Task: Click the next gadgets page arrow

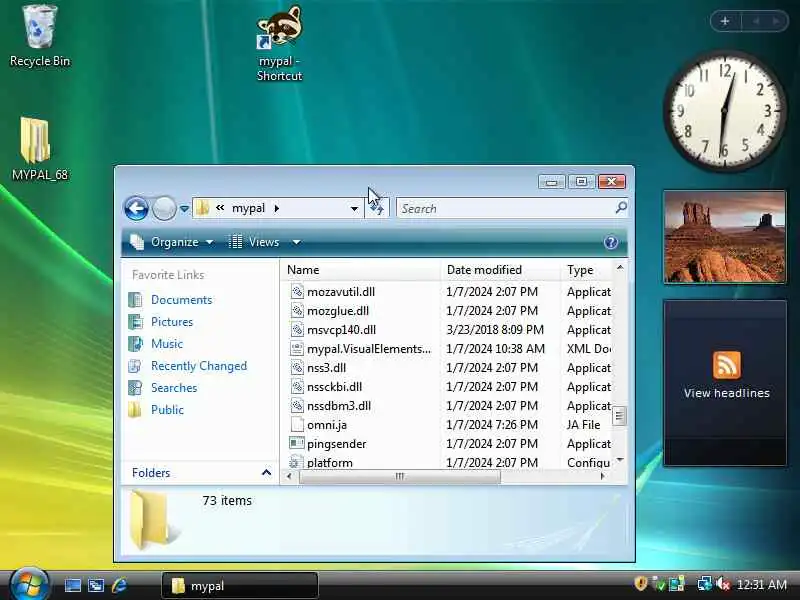Action: pos(776,21)
